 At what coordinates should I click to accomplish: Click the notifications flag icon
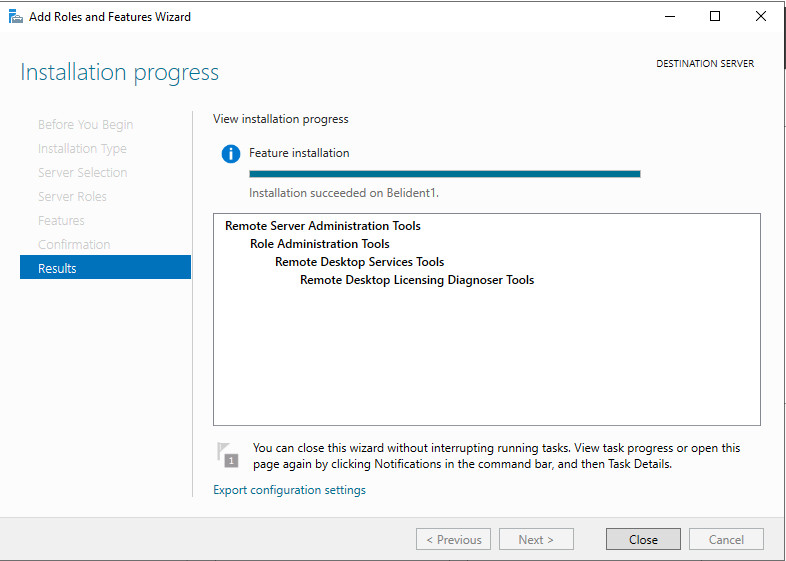229,455
